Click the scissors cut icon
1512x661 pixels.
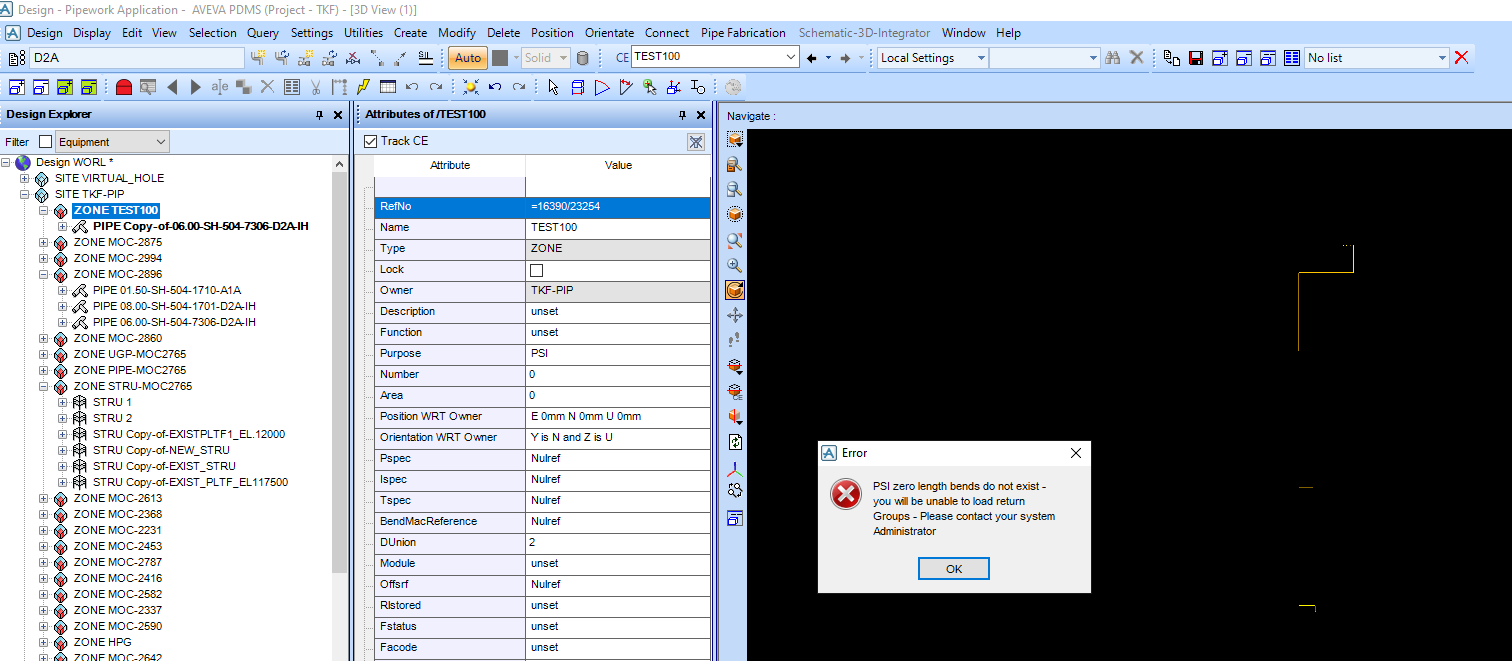315,87
